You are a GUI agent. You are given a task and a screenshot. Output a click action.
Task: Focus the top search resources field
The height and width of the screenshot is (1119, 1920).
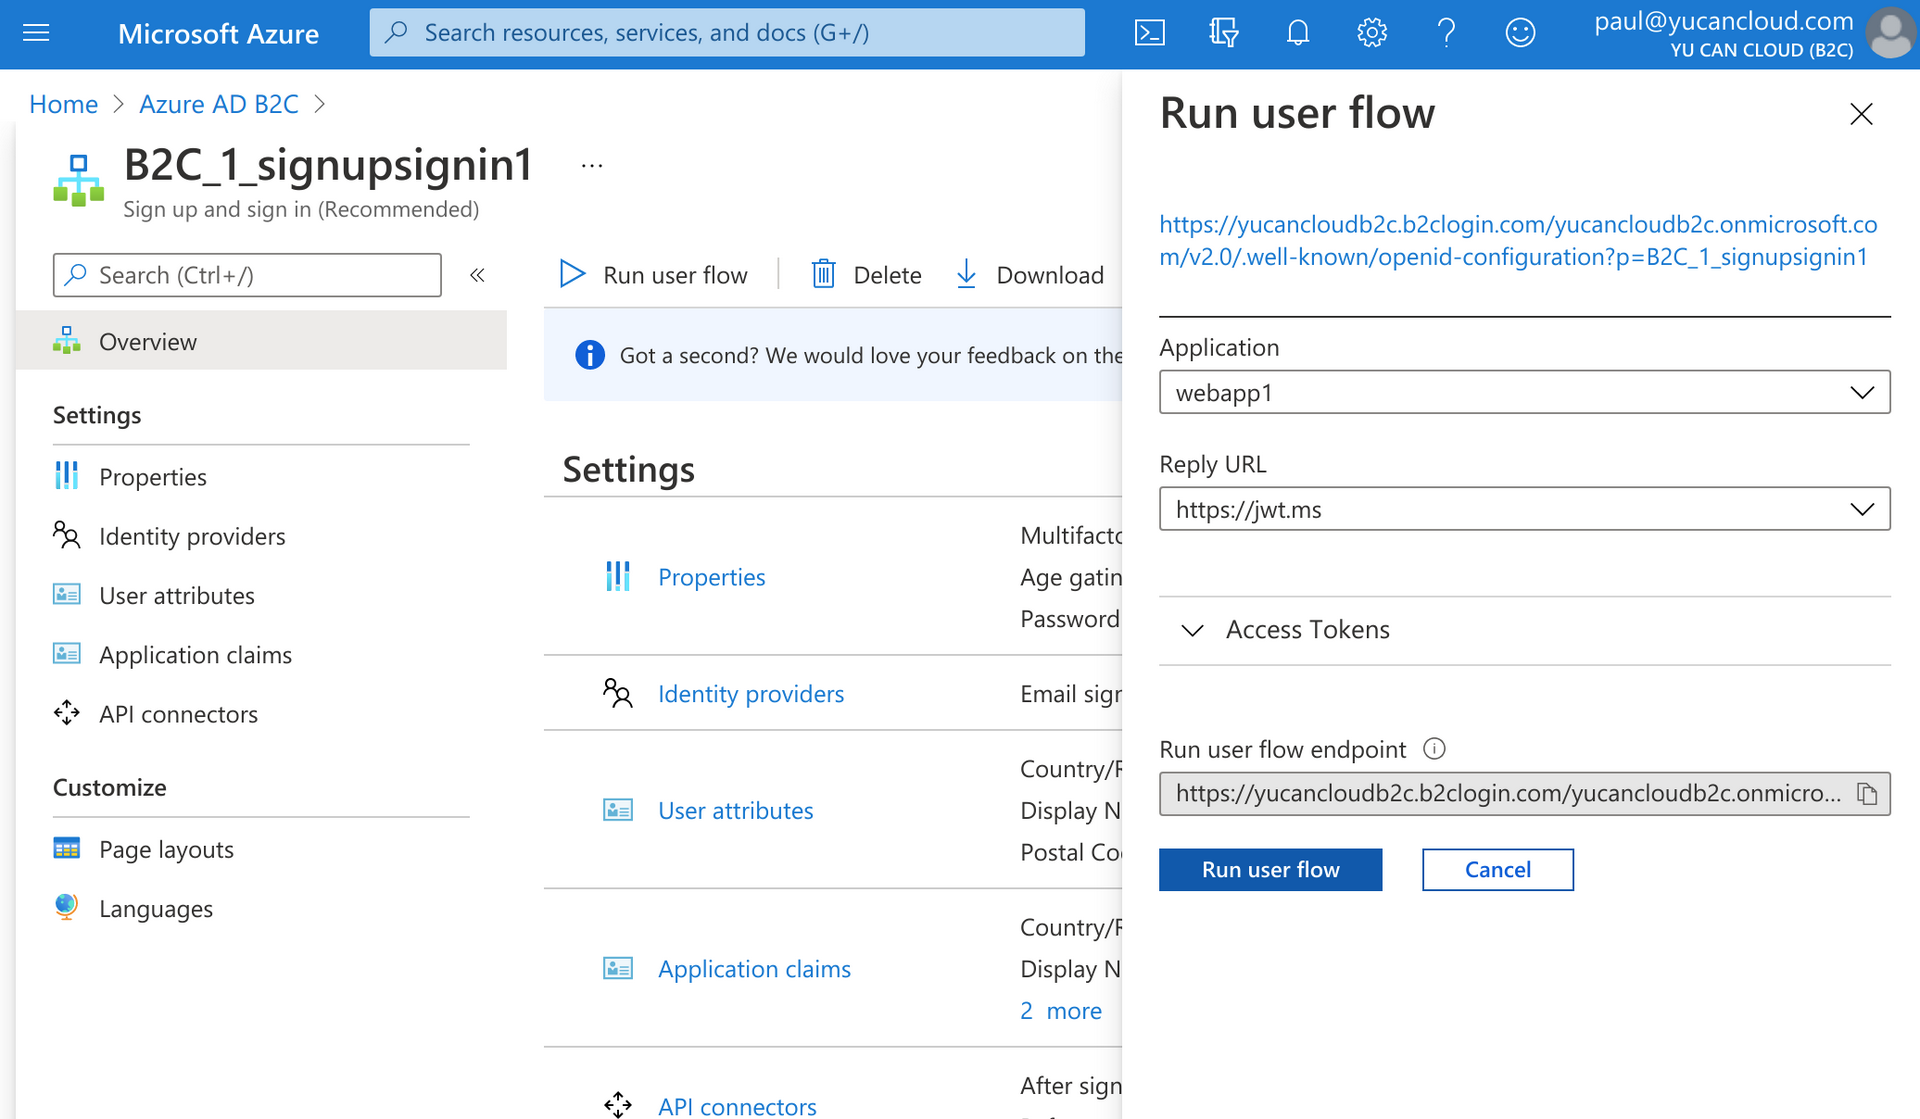(x=727, y=33)
